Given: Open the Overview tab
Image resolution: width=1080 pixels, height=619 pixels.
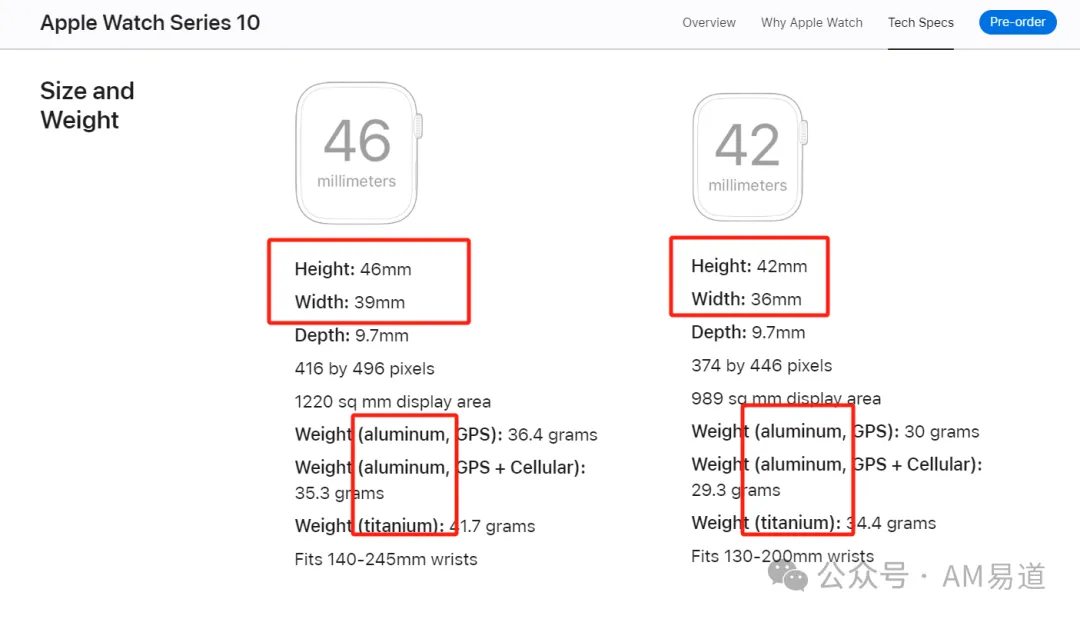Looking at the screenshot, I should click(709, 23).
